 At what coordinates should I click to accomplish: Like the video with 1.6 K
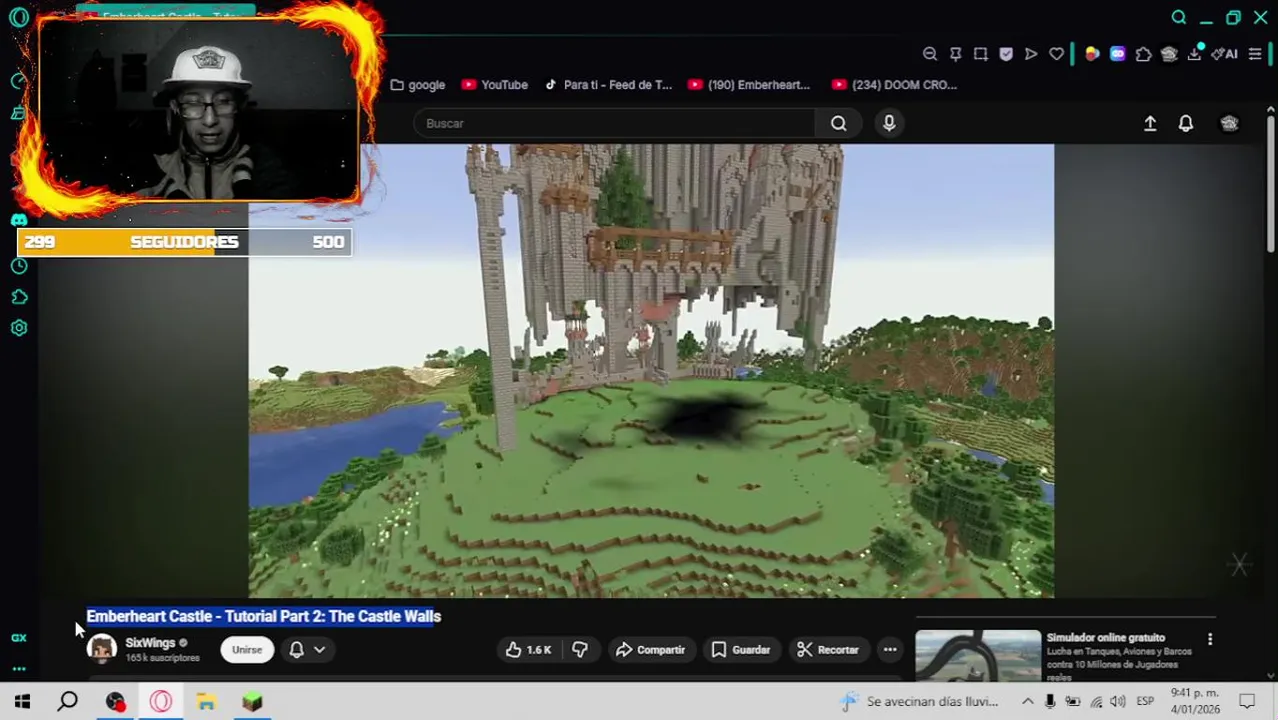[529, 650]
